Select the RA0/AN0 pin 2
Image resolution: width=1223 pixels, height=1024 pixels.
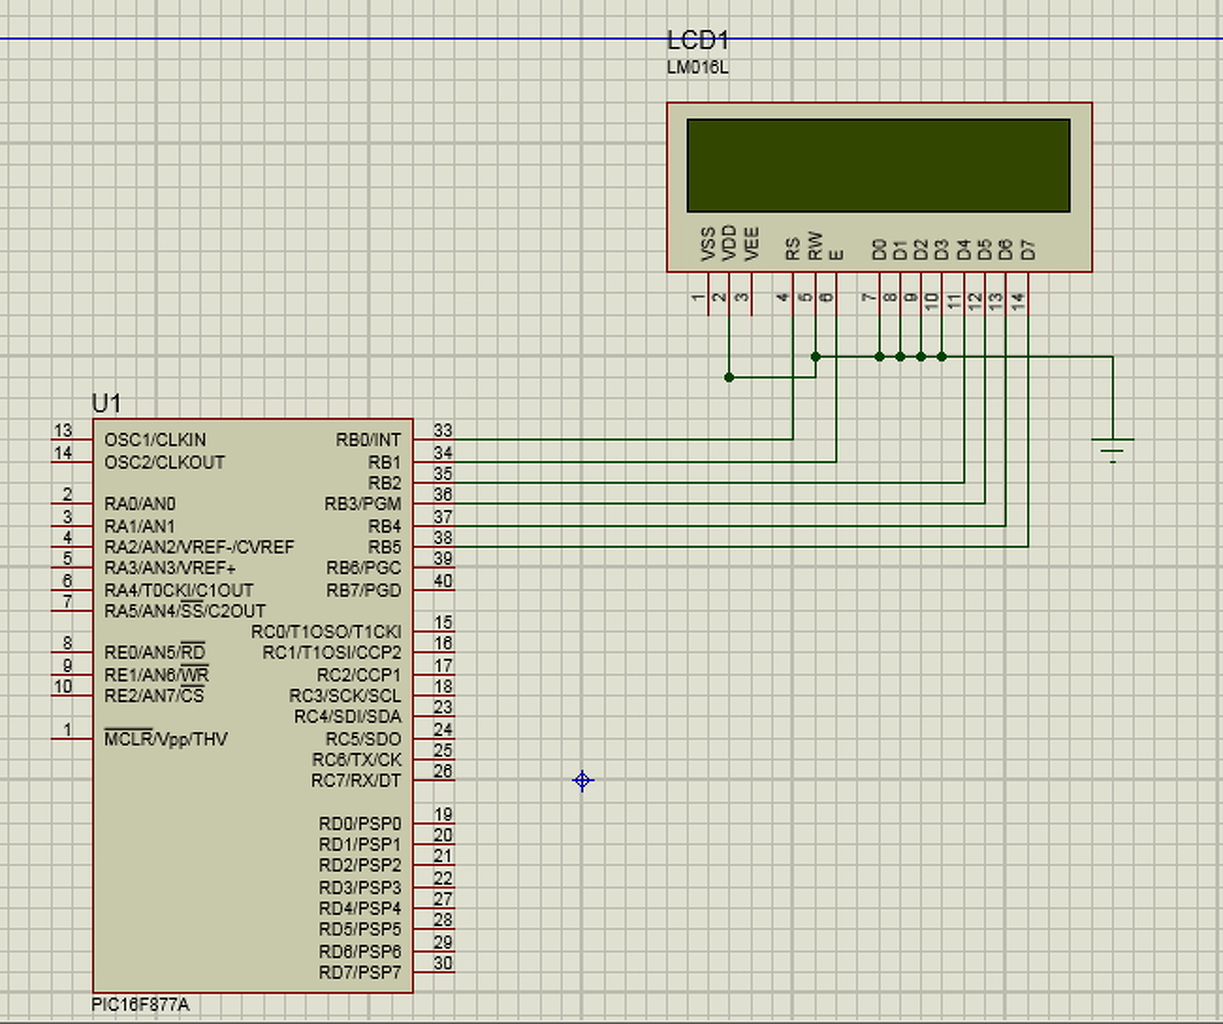click(x=70, y=503)
